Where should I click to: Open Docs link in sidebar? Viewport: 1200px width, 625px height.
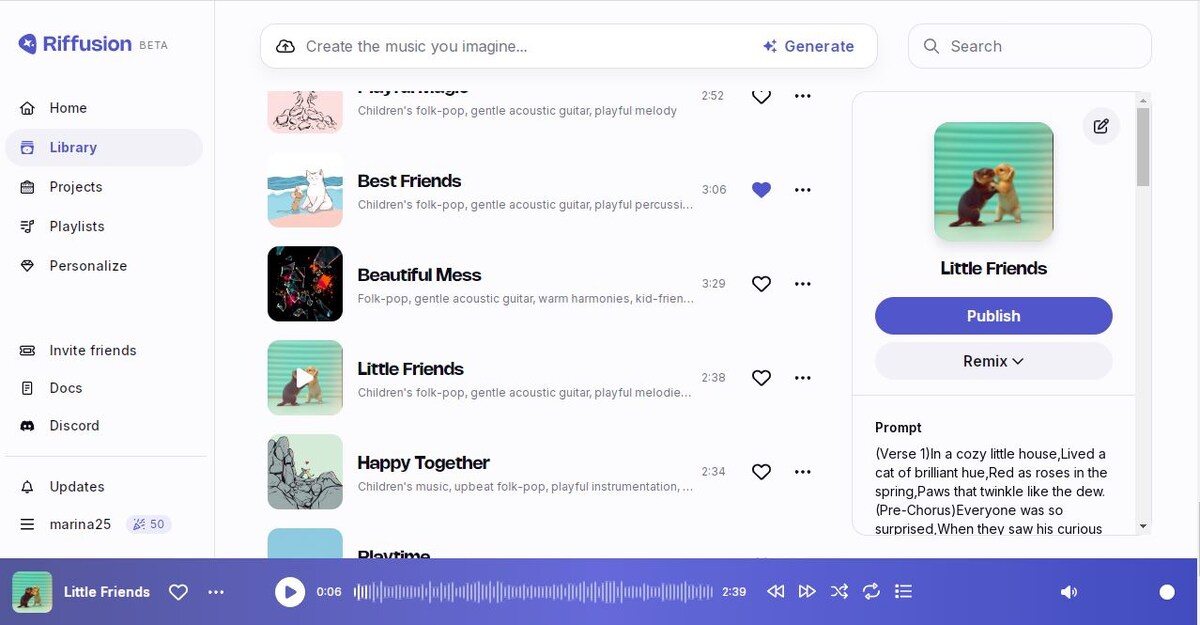coord(66,388)
